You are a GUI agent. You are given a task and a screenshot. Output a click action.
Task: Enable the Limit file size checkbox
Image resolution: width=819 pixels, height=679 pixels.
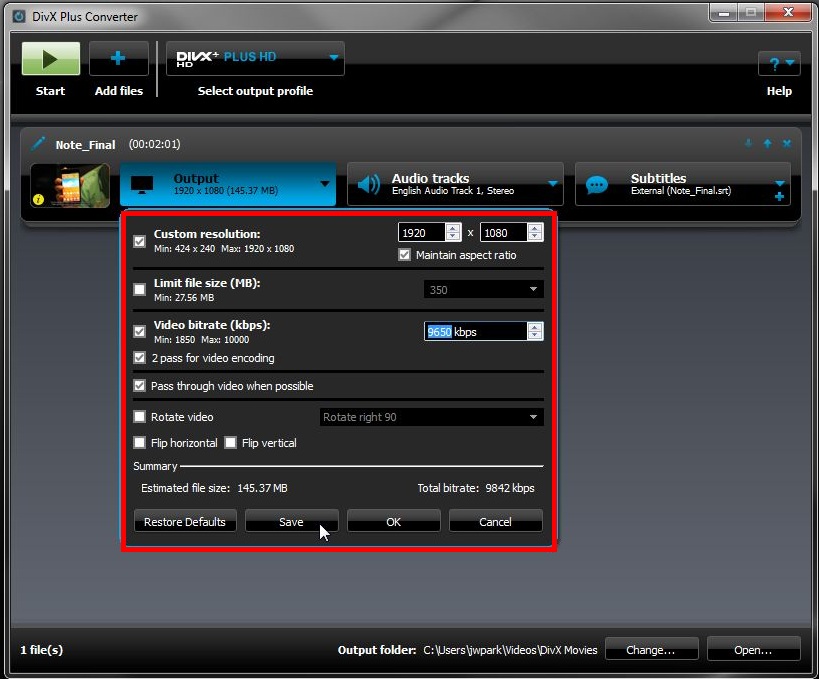pyautogui.click(x=140, y=290)
